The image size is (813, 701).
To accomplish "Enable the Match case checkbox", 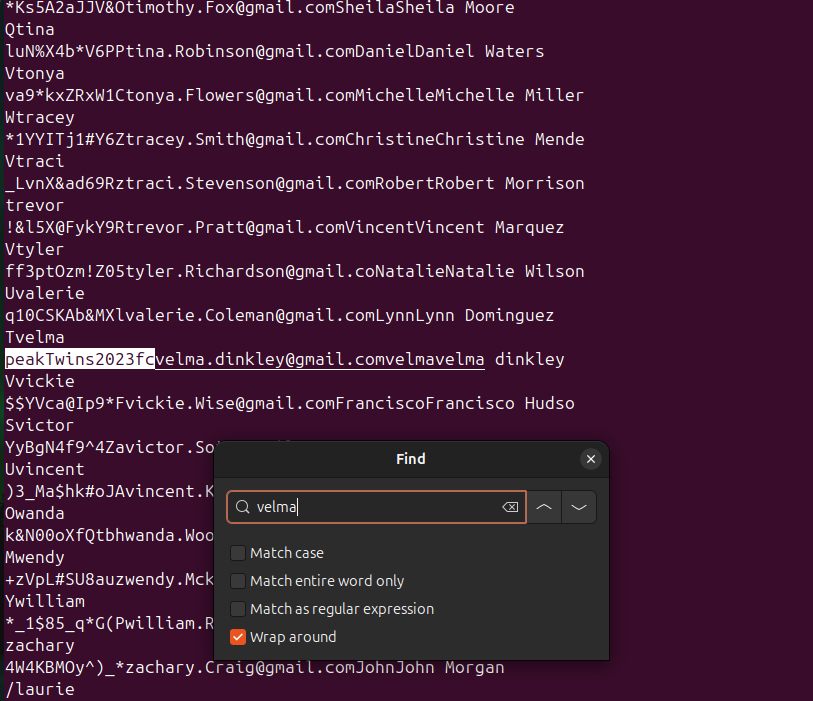I will click(238, 553).
